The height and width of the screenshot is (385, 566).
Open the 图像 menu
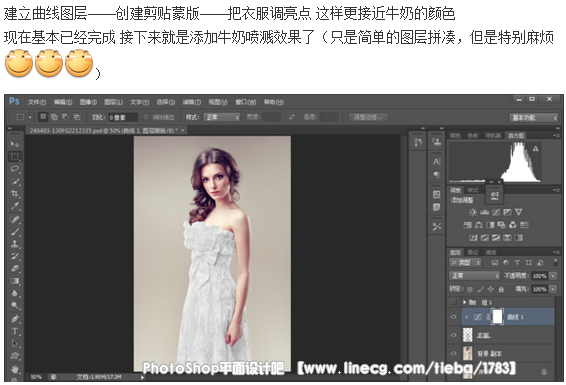[88, 102]
